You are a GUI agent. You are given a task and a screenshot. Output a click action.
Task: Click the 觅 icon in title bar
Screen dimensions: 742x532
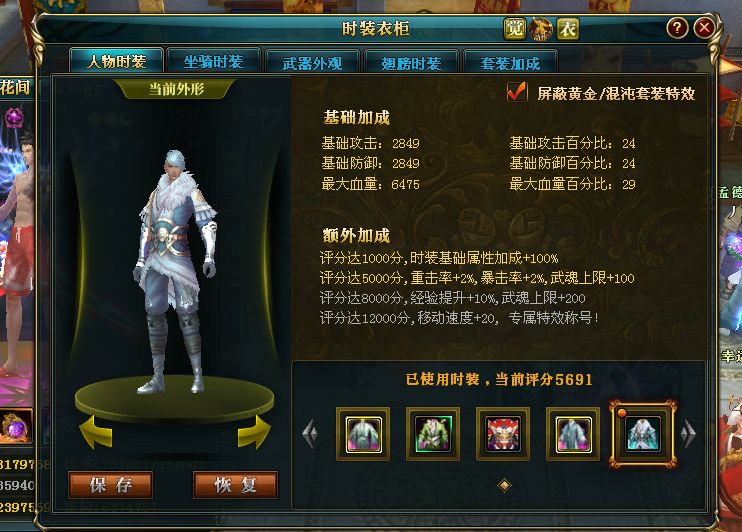click(514, 29)
